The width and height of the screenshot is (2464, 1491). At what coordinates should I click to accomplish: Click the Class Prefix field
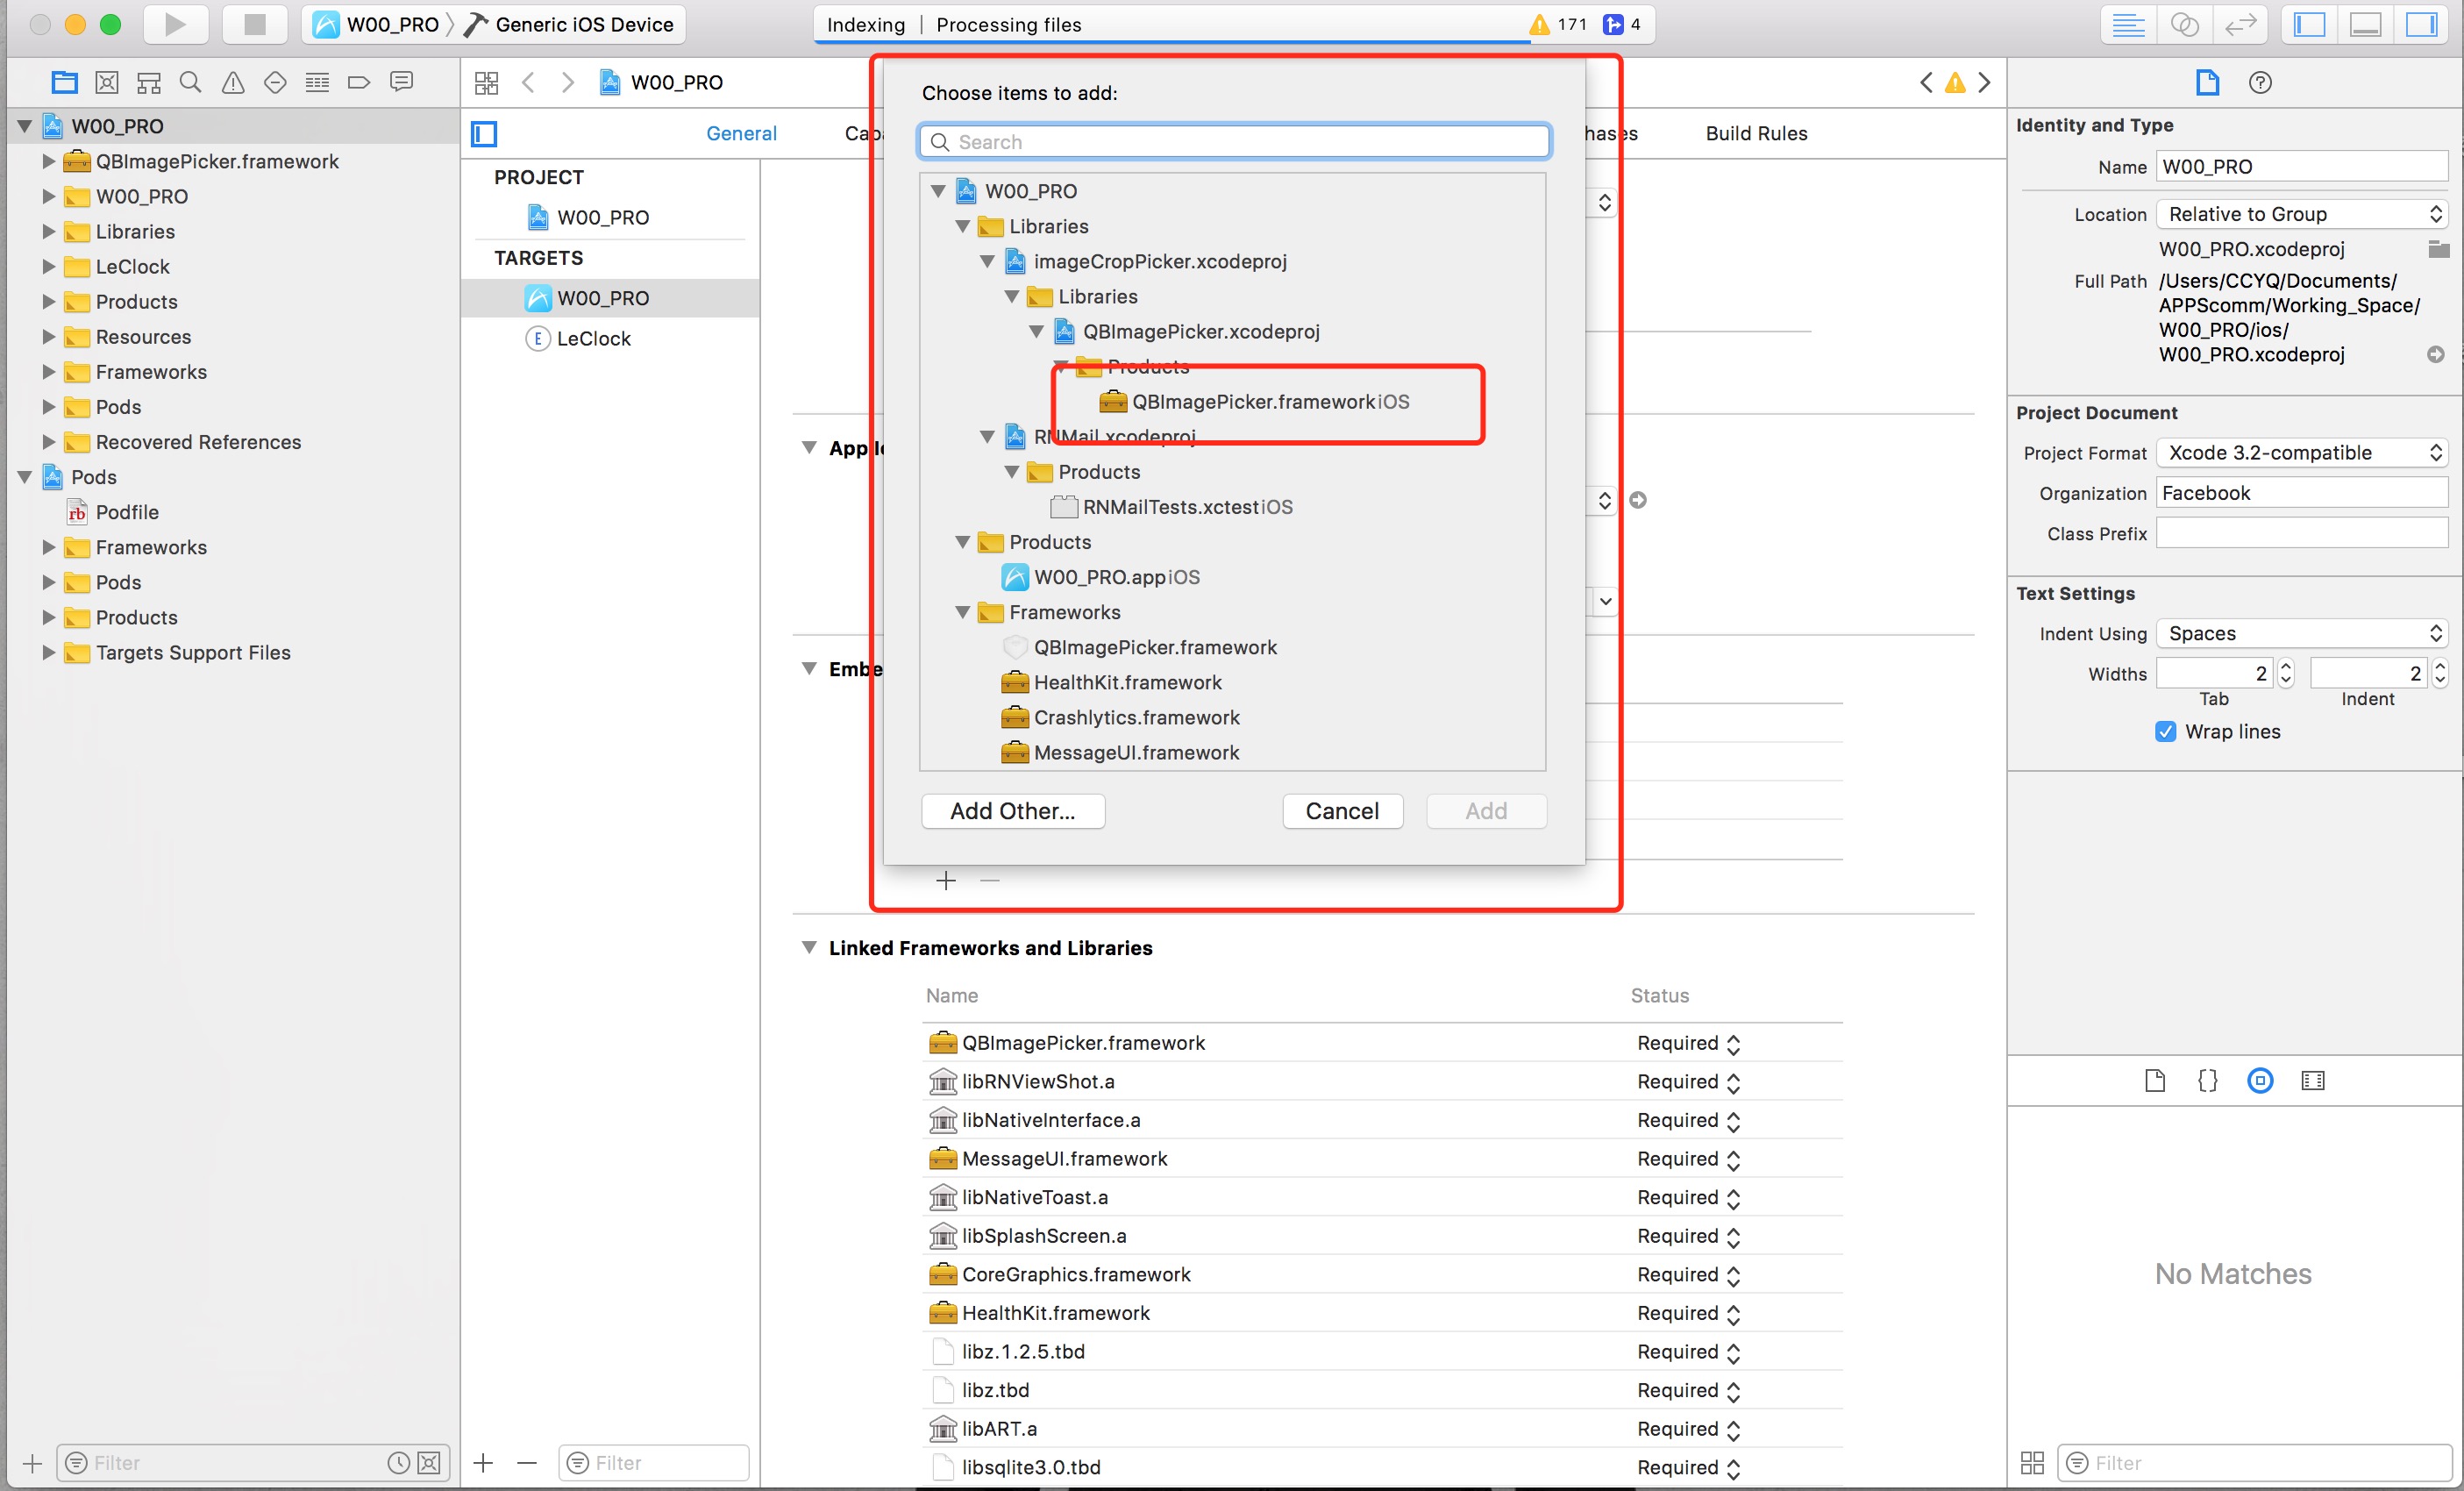[x=2301, y=533]
